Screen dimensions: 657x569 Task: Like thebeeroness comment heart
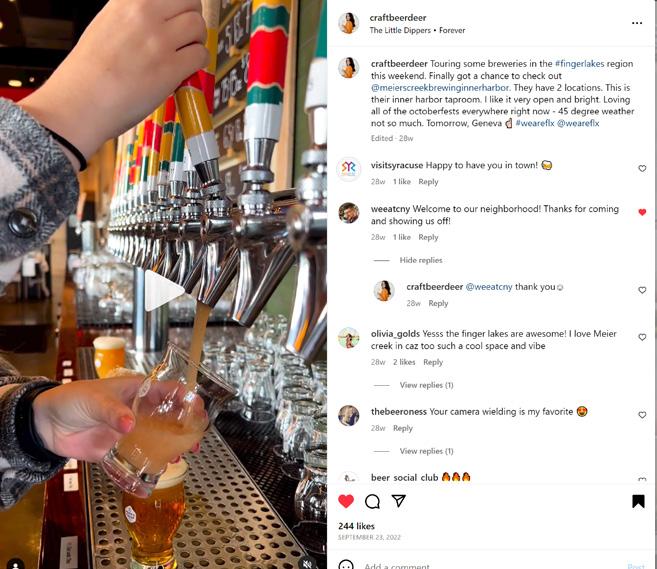point(642,415)
